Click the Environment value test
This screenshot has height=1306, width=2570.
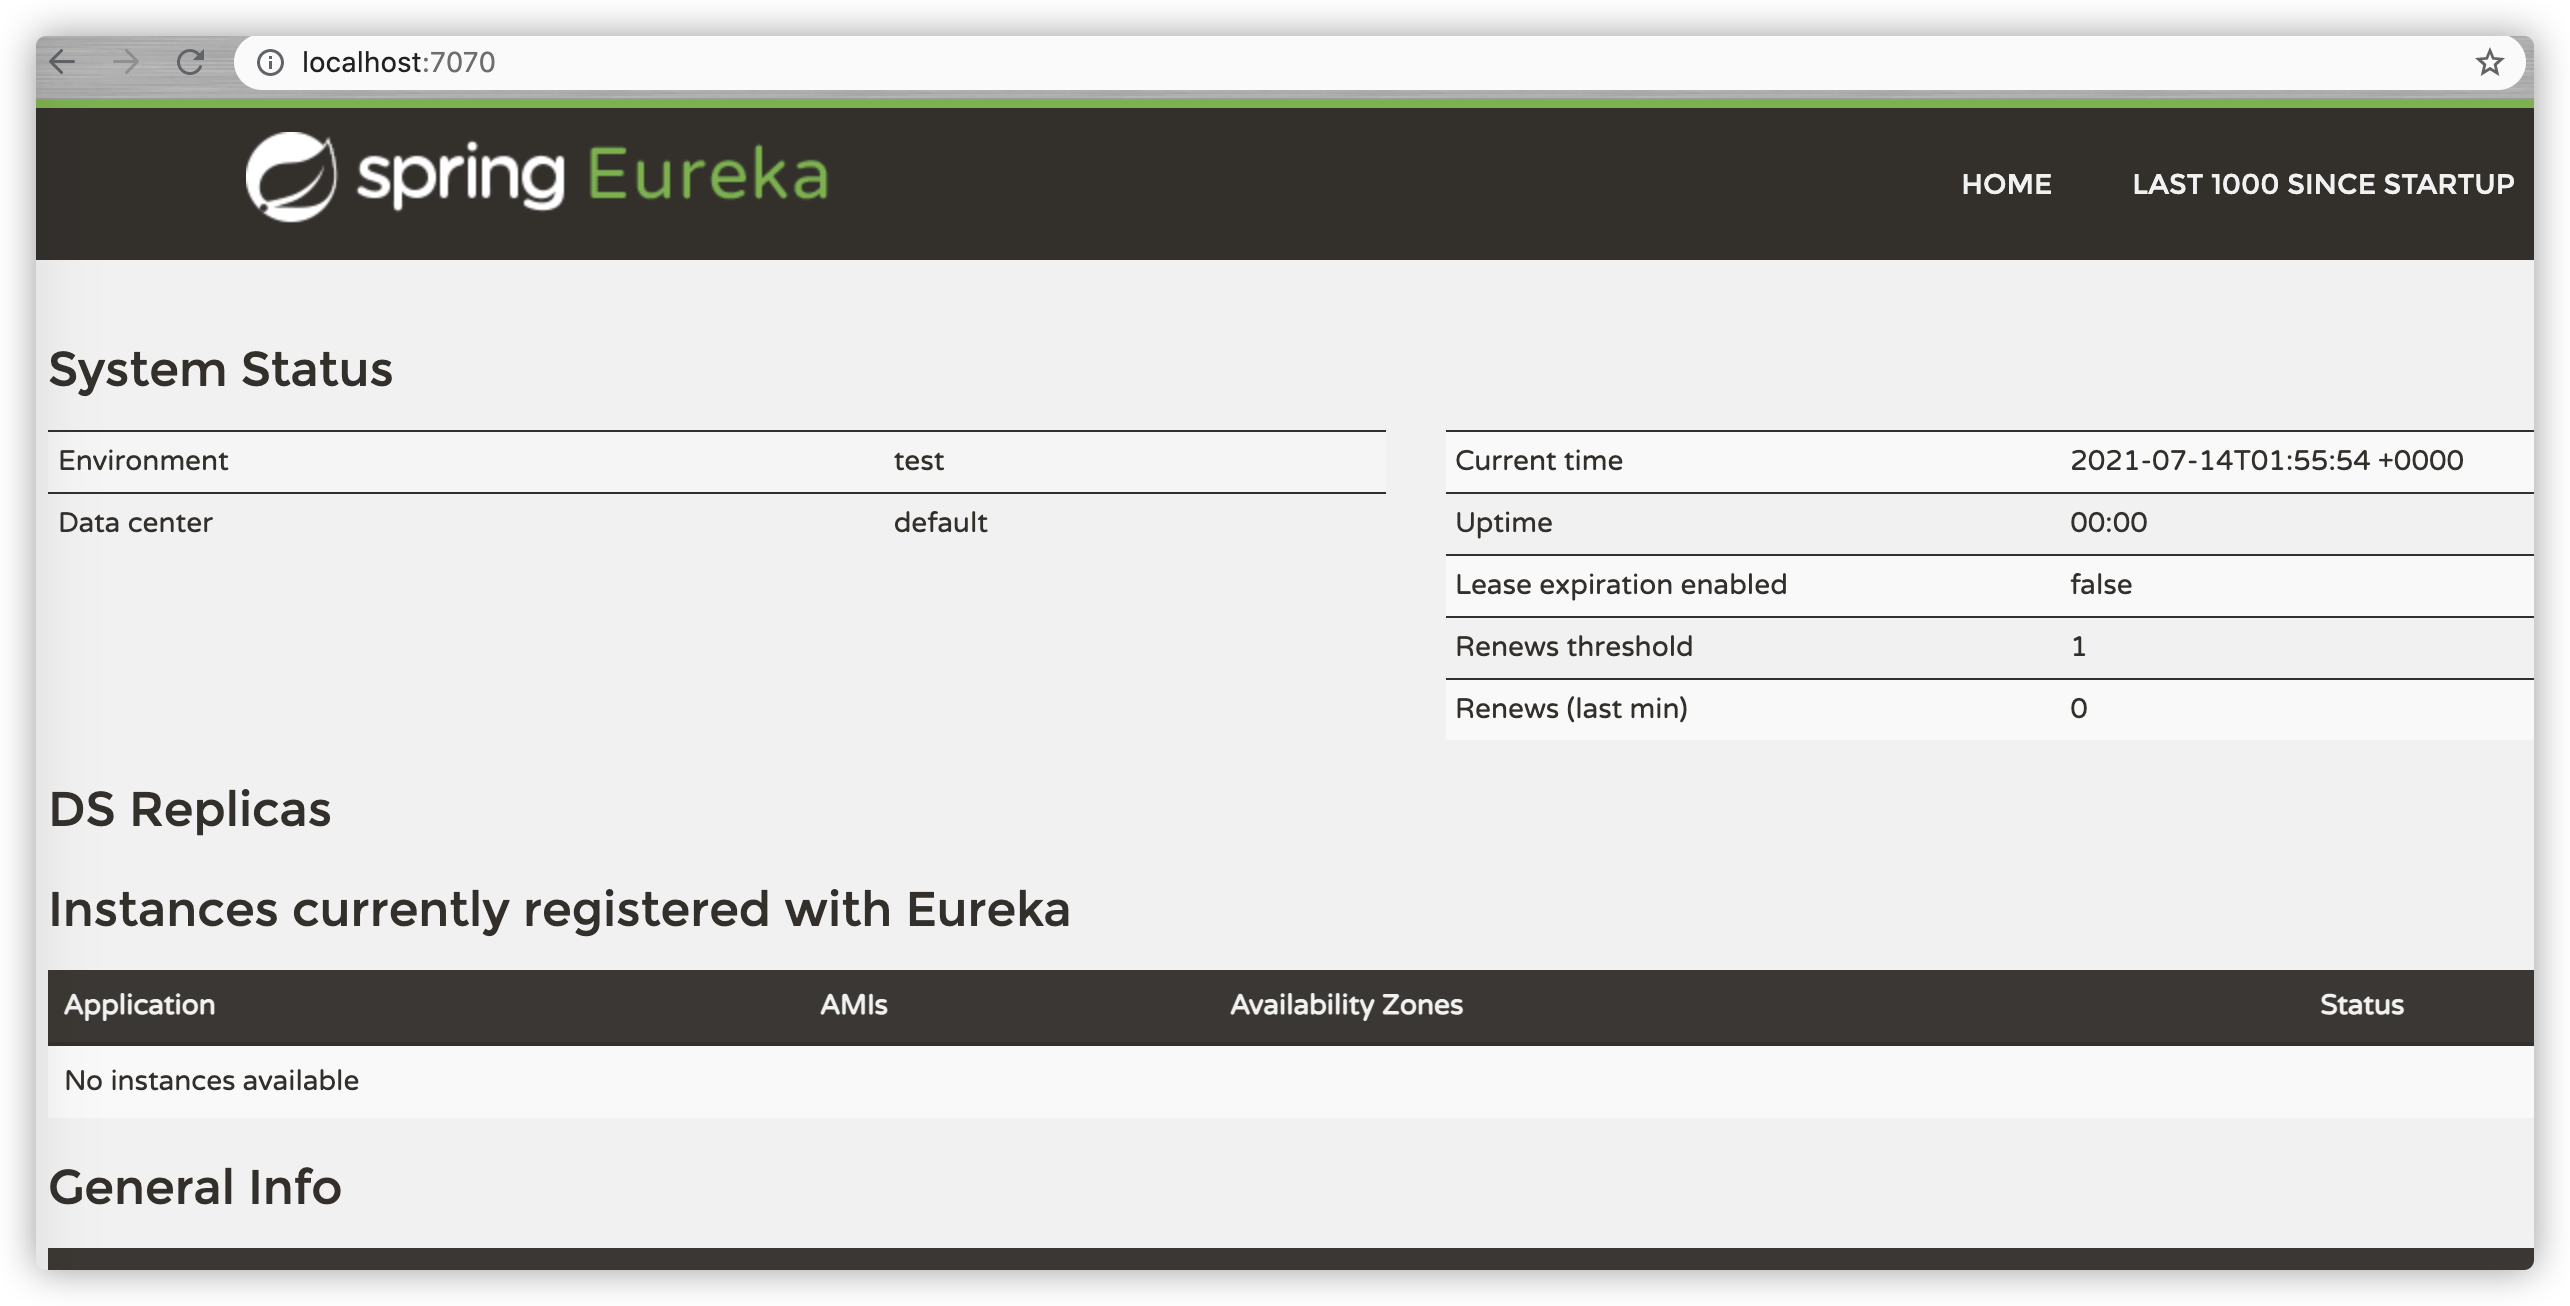[918, 461]
